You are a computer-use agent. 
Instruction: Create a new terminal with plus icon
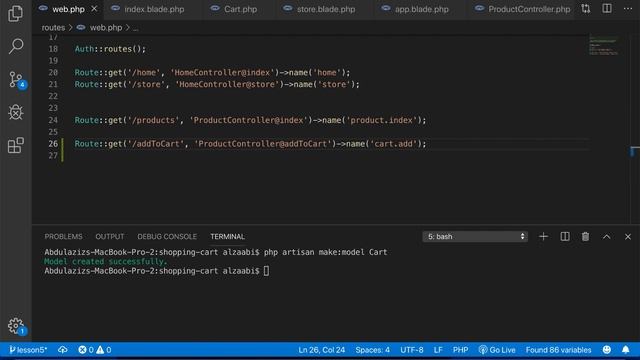pos(543,237)
